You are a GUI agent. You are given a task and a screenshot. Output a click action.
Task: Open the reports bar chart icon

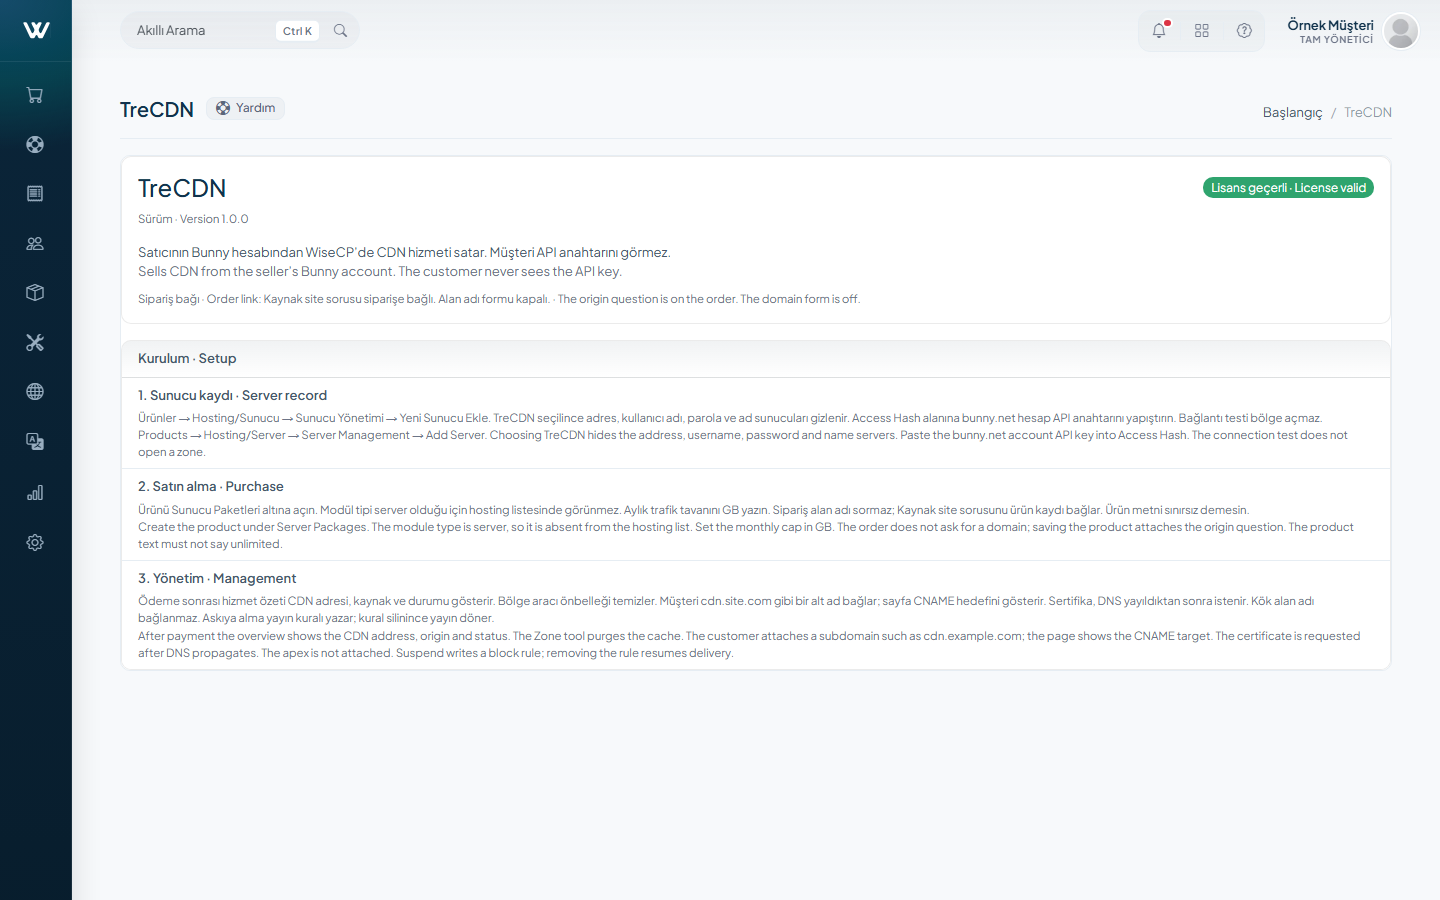[35, 492]
